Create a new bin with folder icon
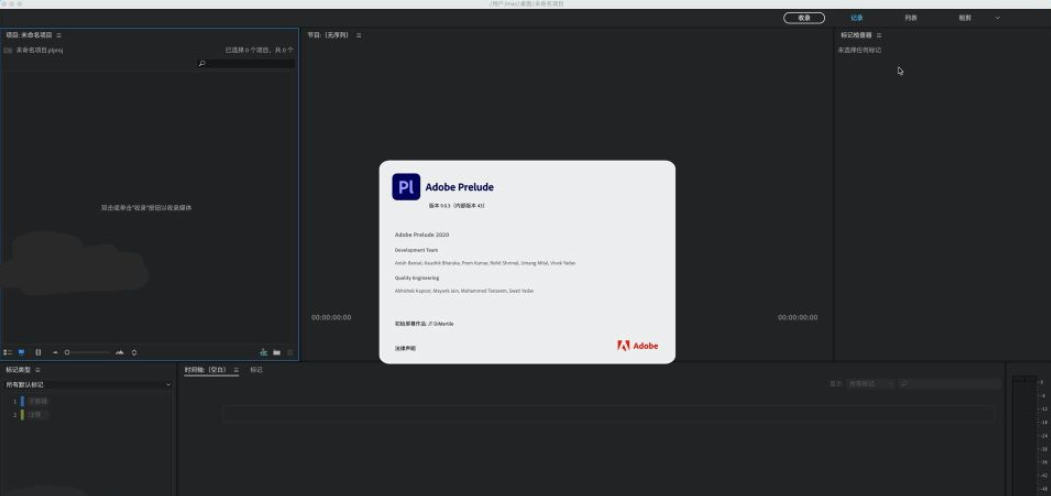Screen dimensions: 1051x496 pyautogui.click(x=277, y=352)
